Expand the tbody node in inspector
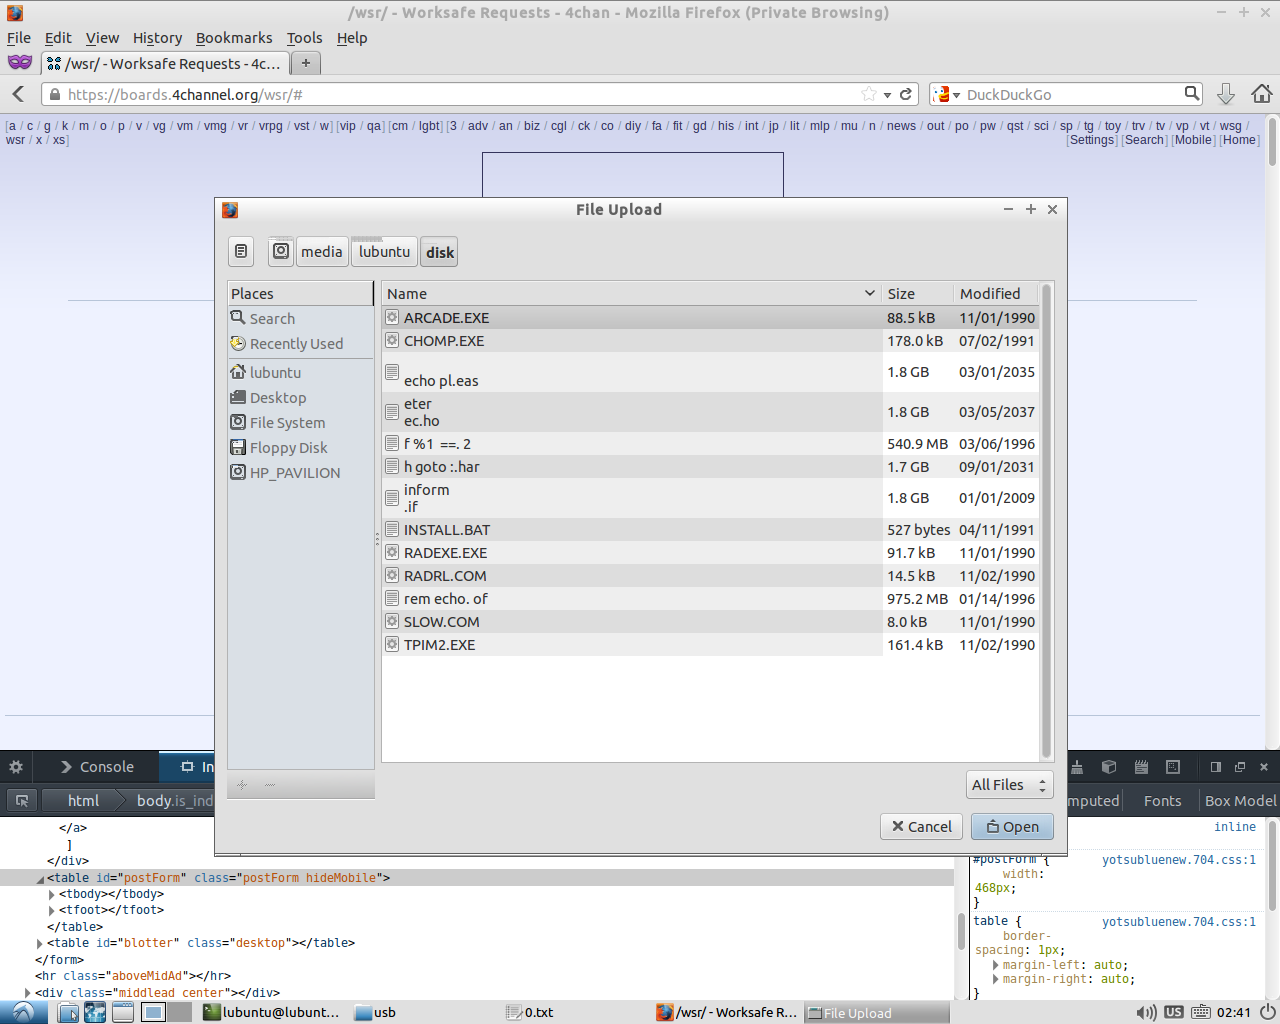The height and width of the screenshot is (1024, 1280). [52, 894]
